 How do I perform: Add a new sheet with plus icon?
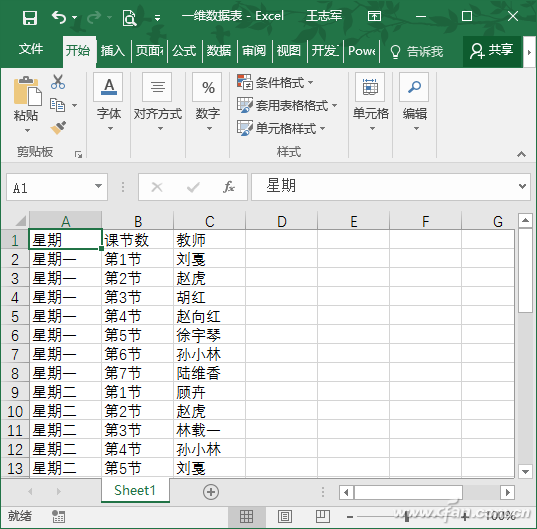(211, 492)
